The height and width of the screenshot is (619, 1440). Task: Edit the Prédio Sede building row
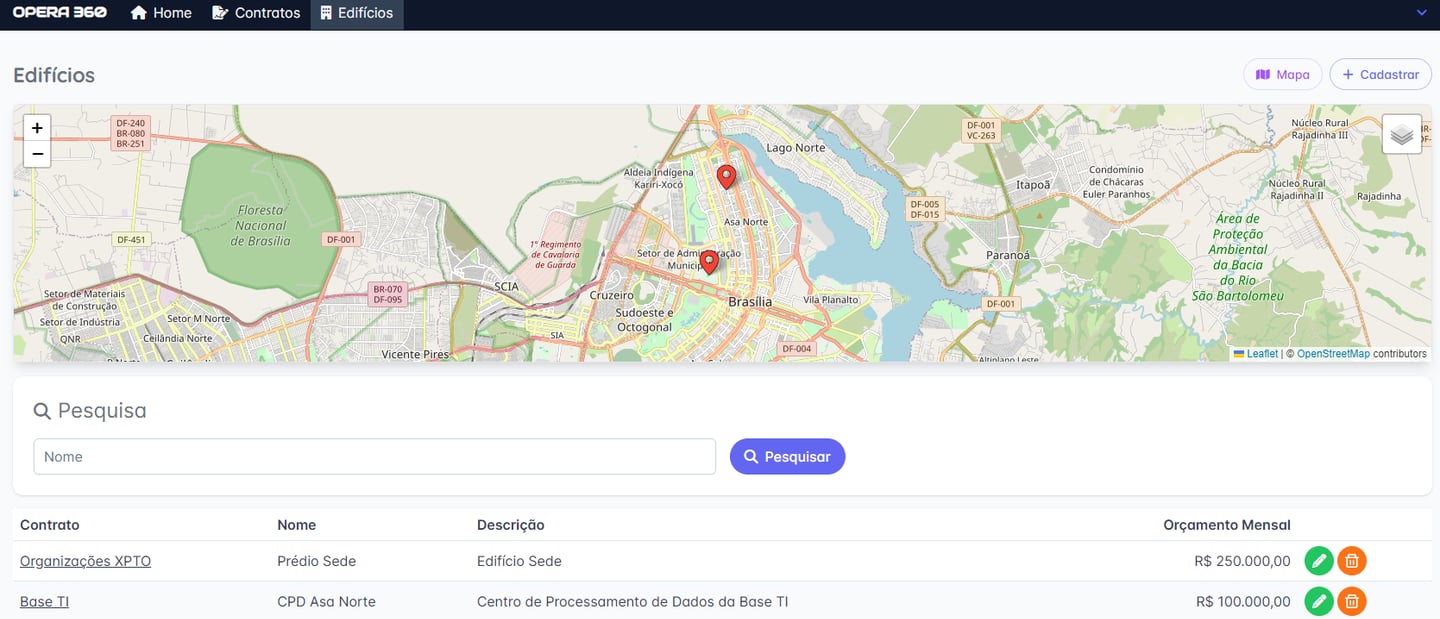[1319, 561]
